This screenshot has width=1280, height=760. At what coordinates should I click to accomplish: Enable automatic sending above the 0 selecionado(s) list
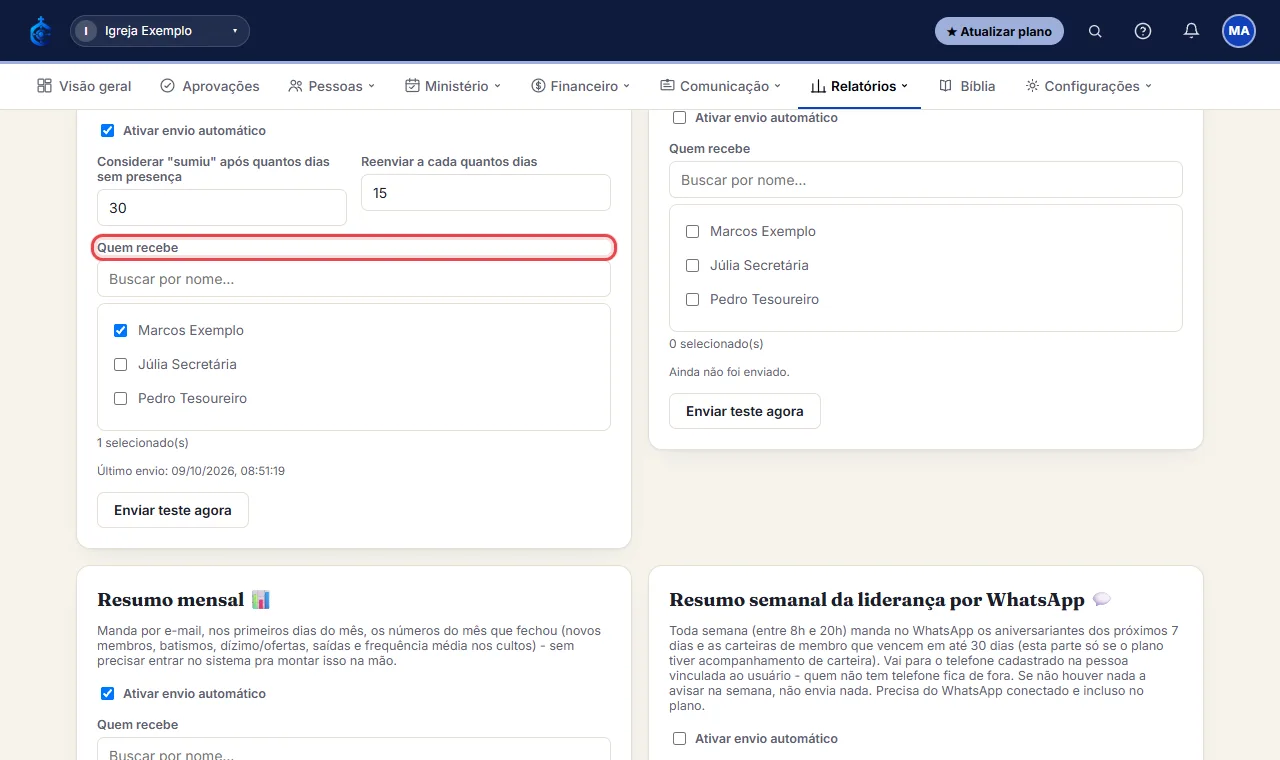(x=680, y=118)
